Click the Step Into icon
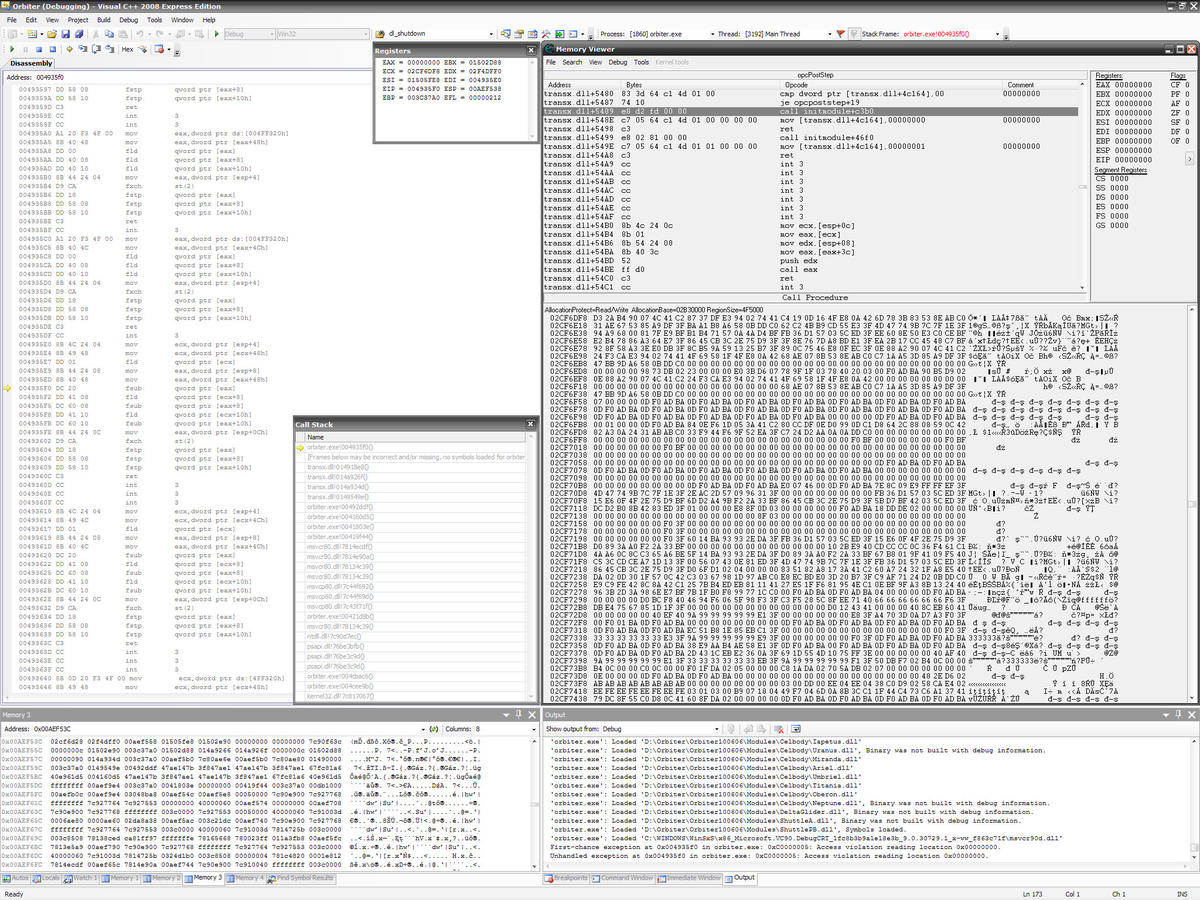This screenshot has height=900, width=1200. point(82,49)
